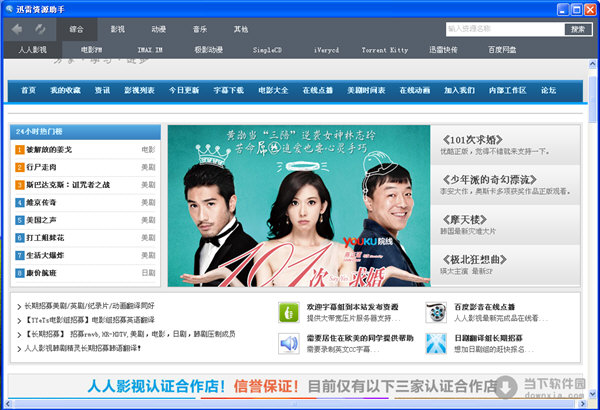The width and height of the screenshot is (600, 410).
Task: Select the 综合 category tab
Action: 77,29
